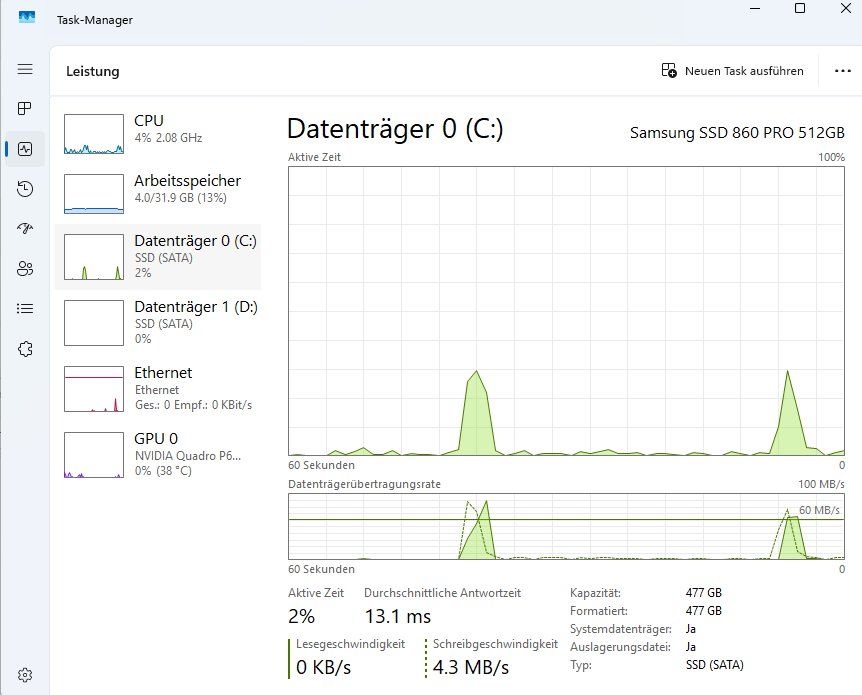
Task: Click the 'Formatiert:' label
Action: point(599,611)
